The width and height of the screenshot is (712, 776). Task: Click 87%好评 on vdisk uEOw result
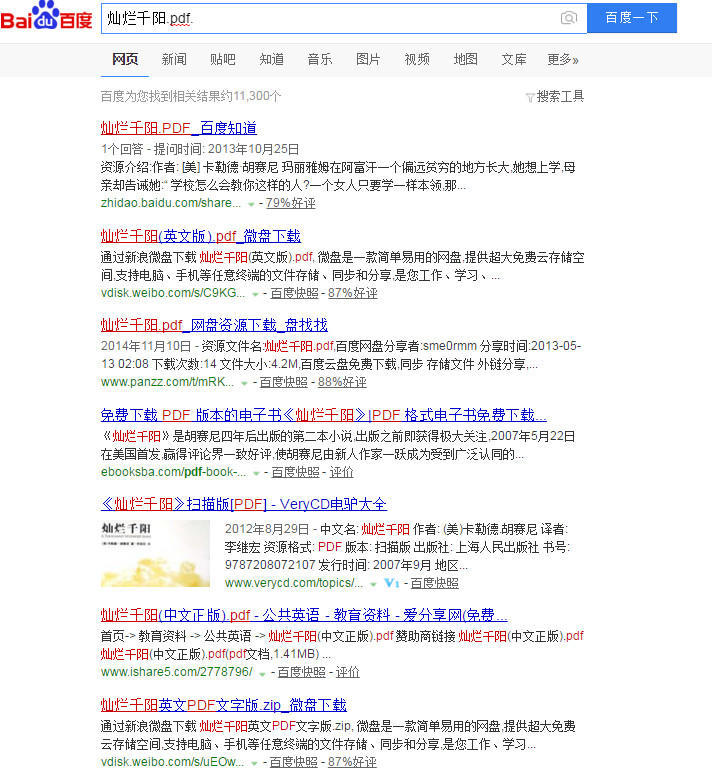click(x=352, y=762)
